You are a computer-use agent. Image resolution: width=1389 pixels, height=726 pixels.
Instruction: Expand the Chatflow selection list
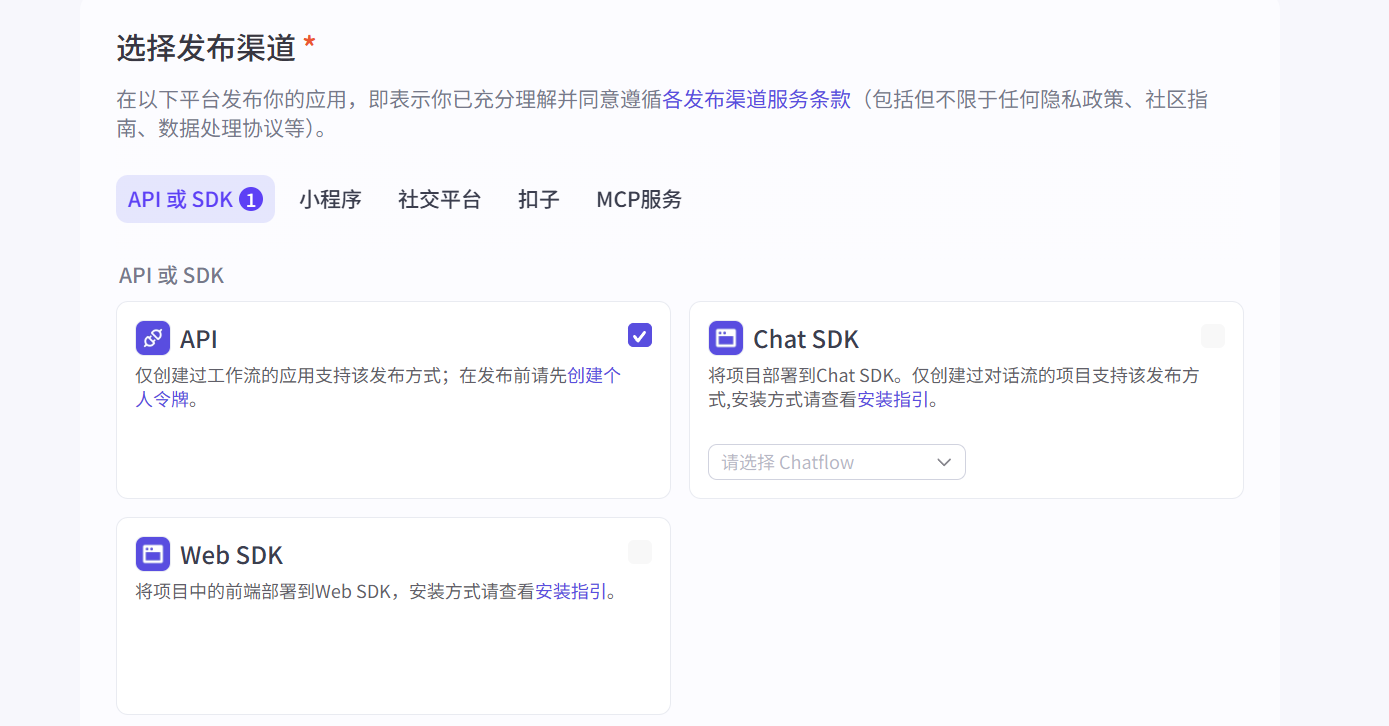pyautogui.click(x=836, y=461)
